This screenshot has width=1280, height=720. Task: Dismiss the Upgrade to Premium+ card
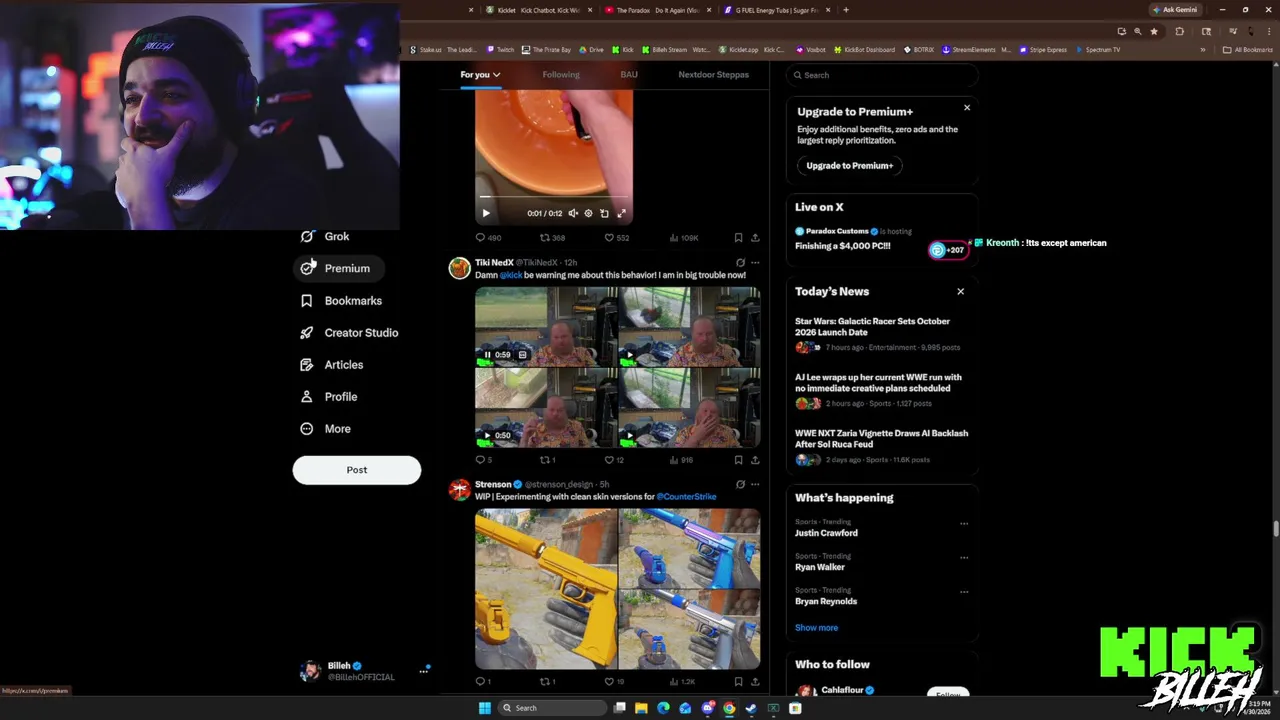(966, 107)
